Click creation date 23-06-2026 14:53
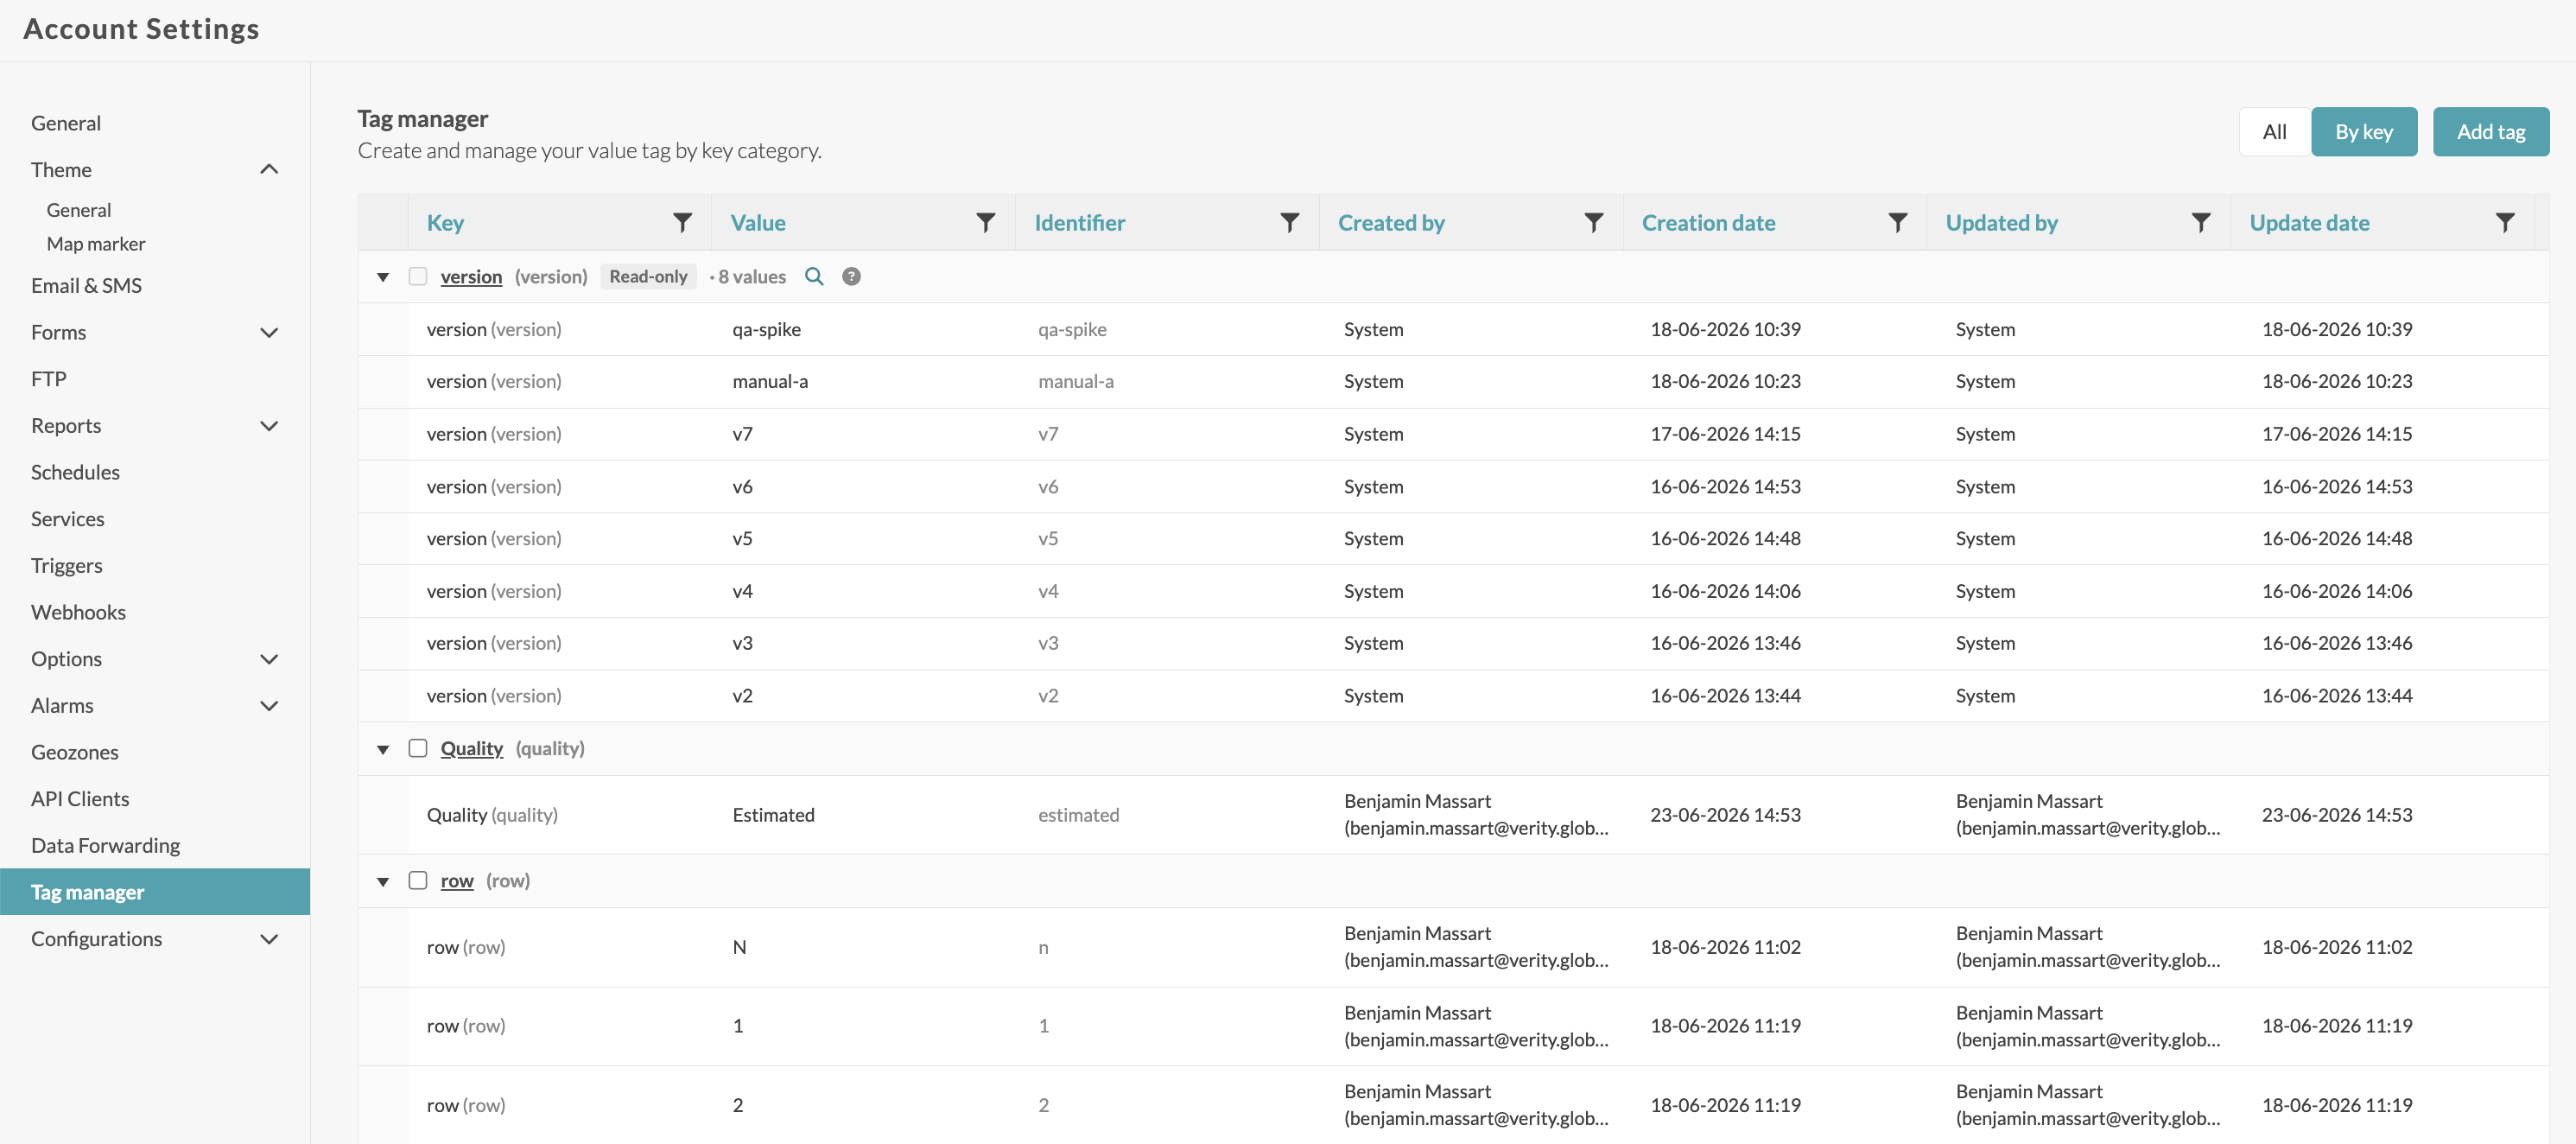Image resolution: width=2576 pixels, height=1144 pixels. tap(1725, 815)
